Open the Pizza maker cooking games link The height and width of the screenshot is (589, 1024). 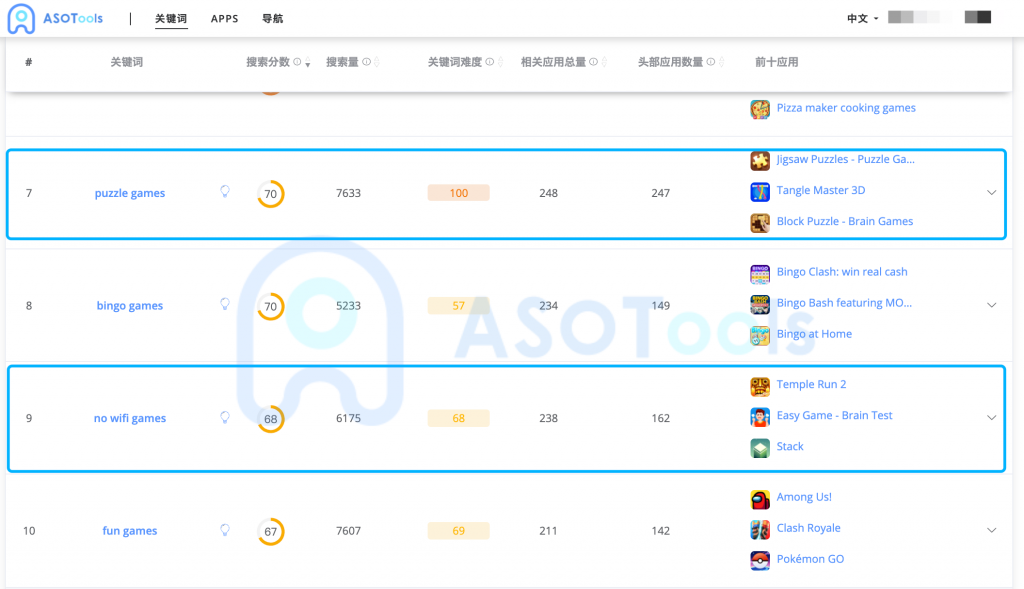(846, 108)
